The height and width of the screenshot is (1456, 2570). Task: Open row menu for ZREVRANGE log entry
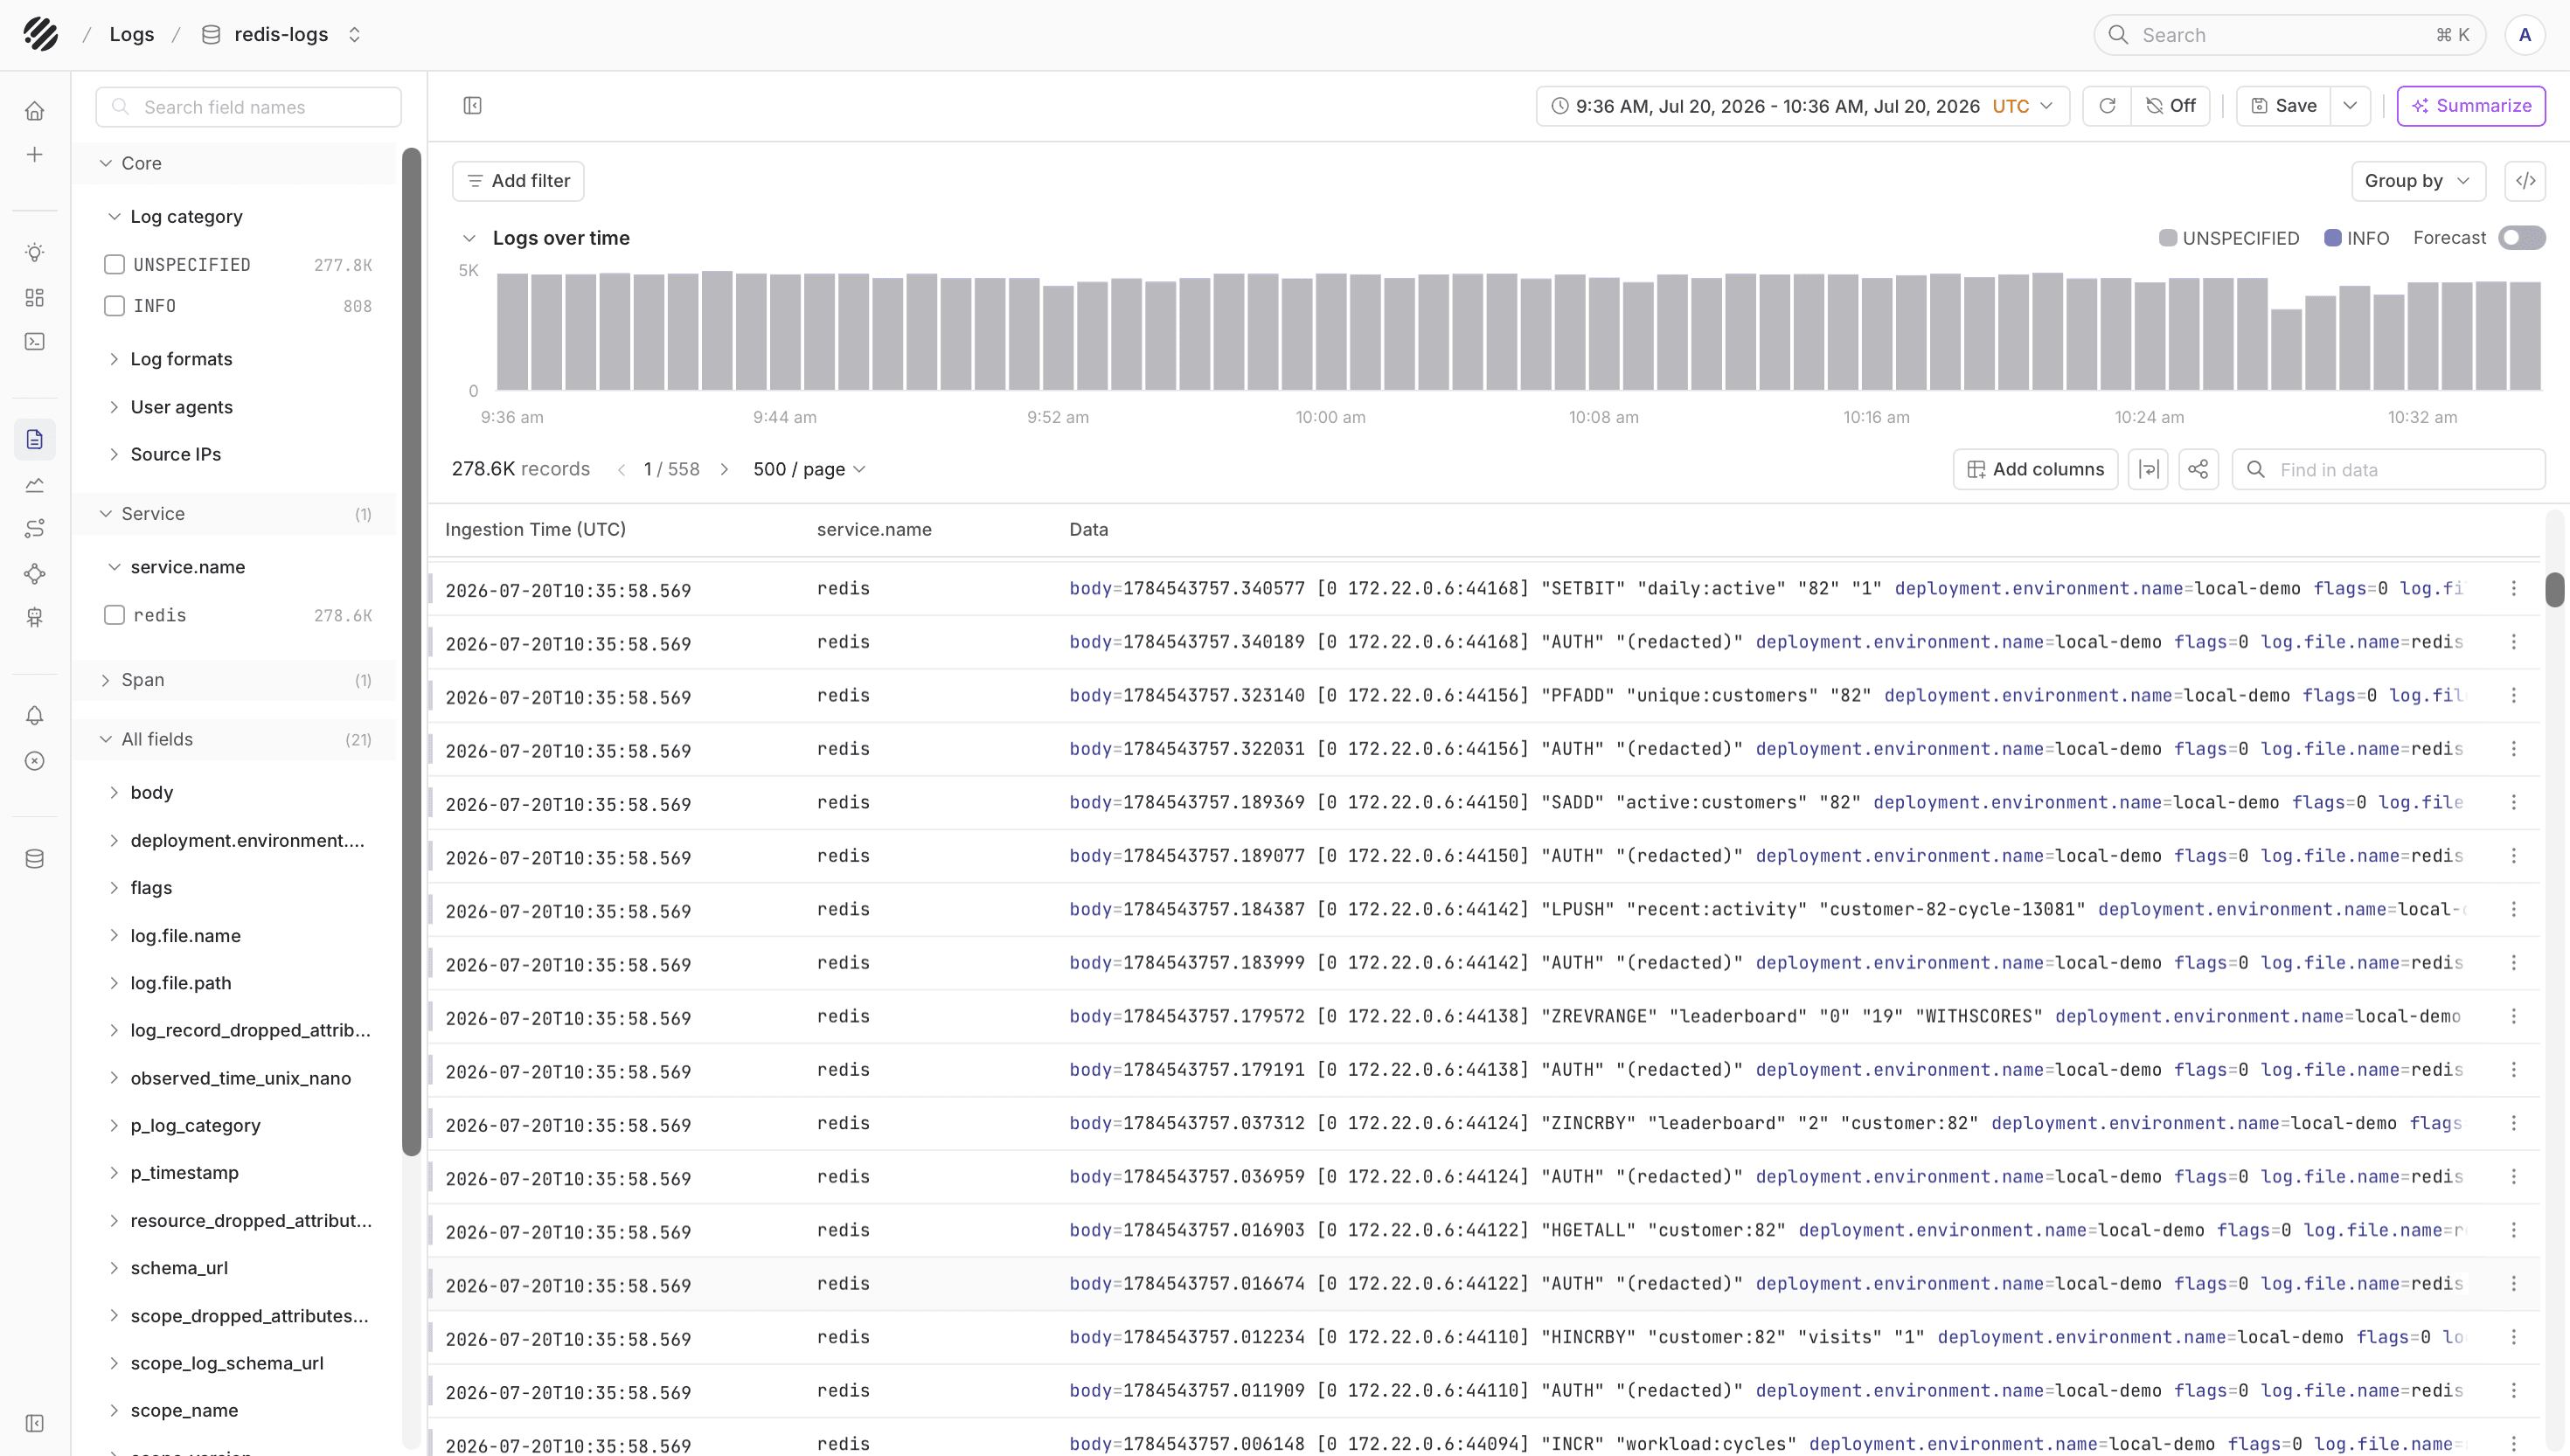point(2514,1017)
